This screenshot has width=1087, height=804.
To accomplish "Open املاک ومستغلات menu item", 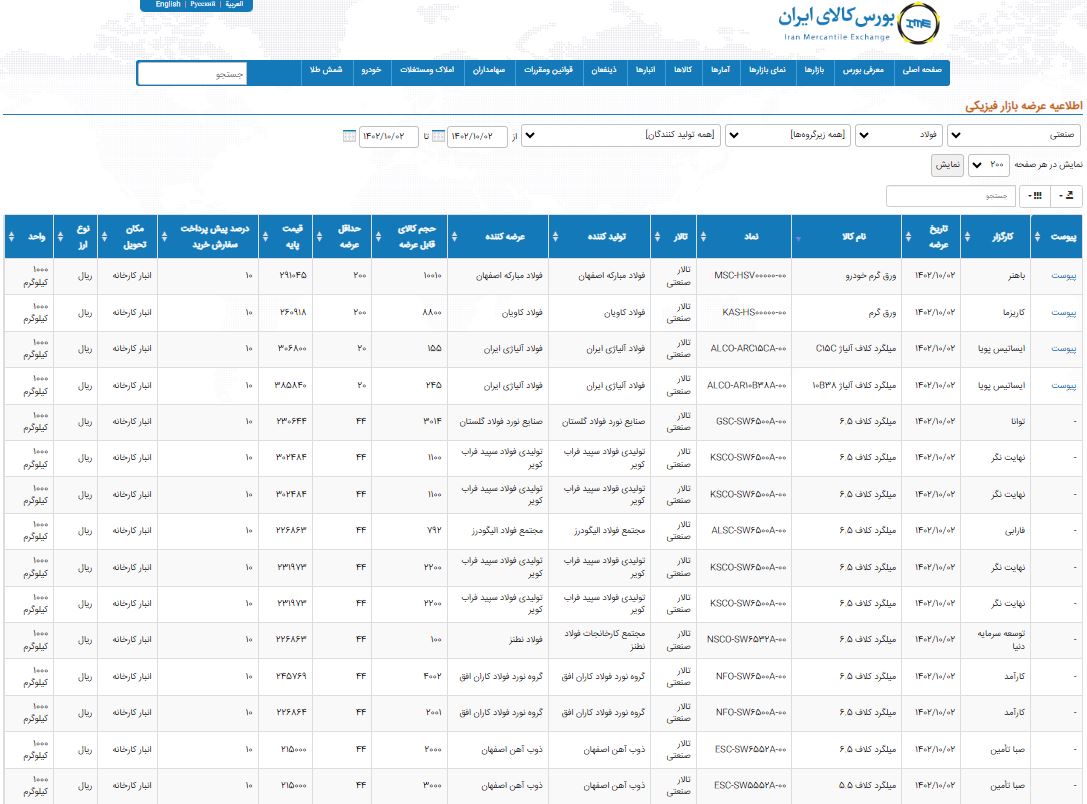I will (x=427, y=70).
